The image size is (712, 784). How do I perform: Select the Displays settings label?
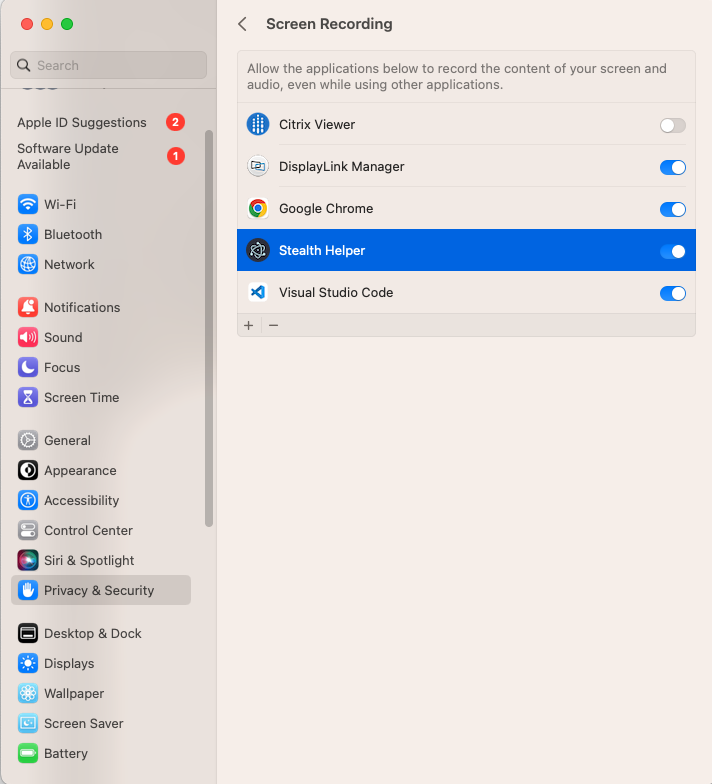69,664
